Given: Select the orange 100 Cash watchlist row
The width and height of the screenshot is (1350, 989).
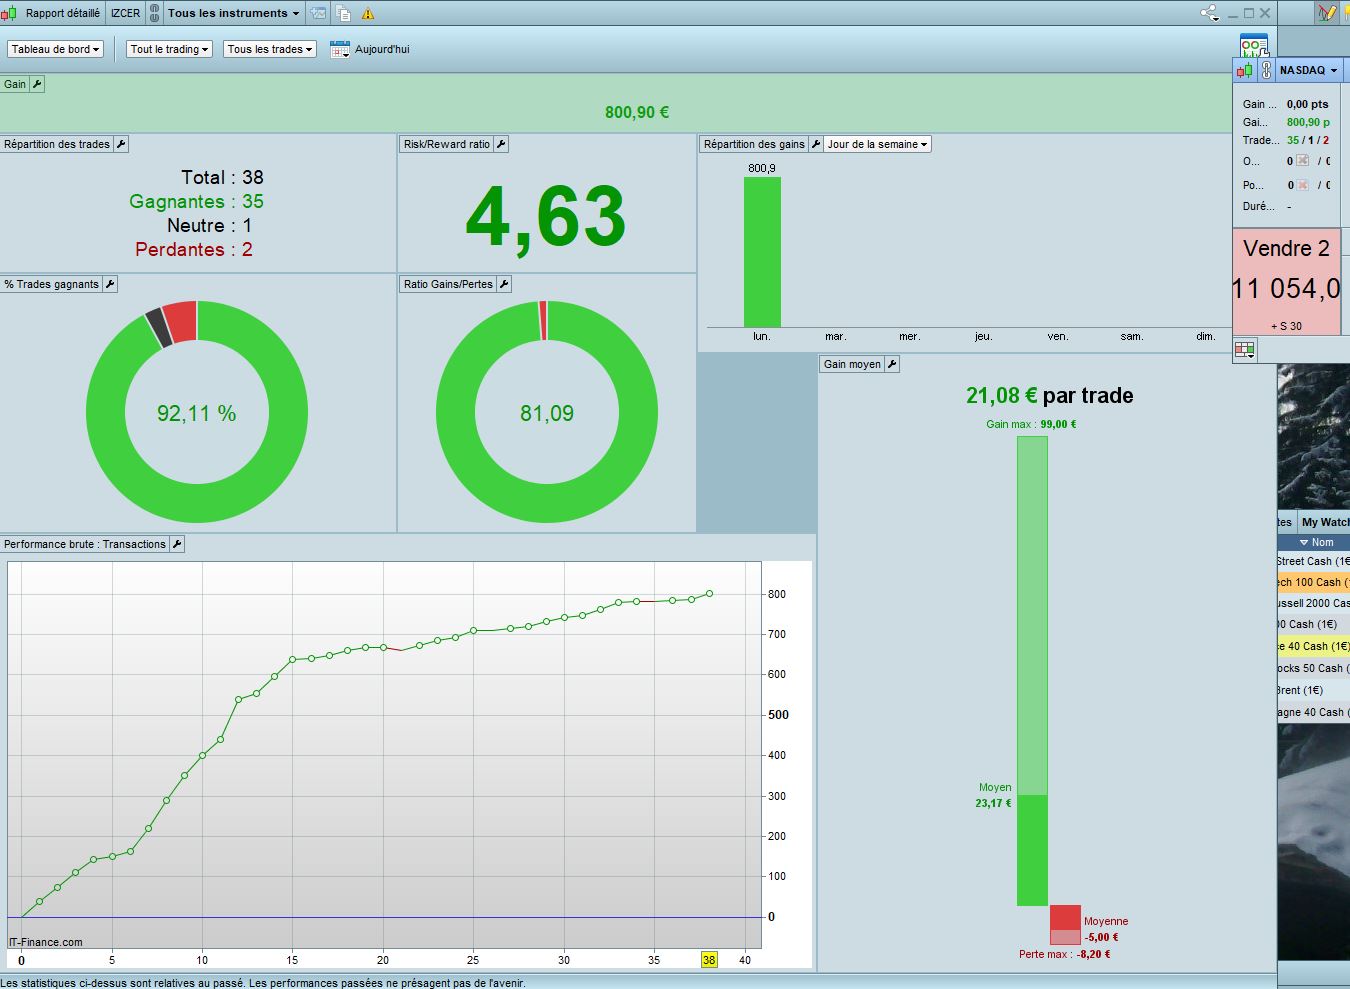Looking at the screenshot, I should 1314,582.
